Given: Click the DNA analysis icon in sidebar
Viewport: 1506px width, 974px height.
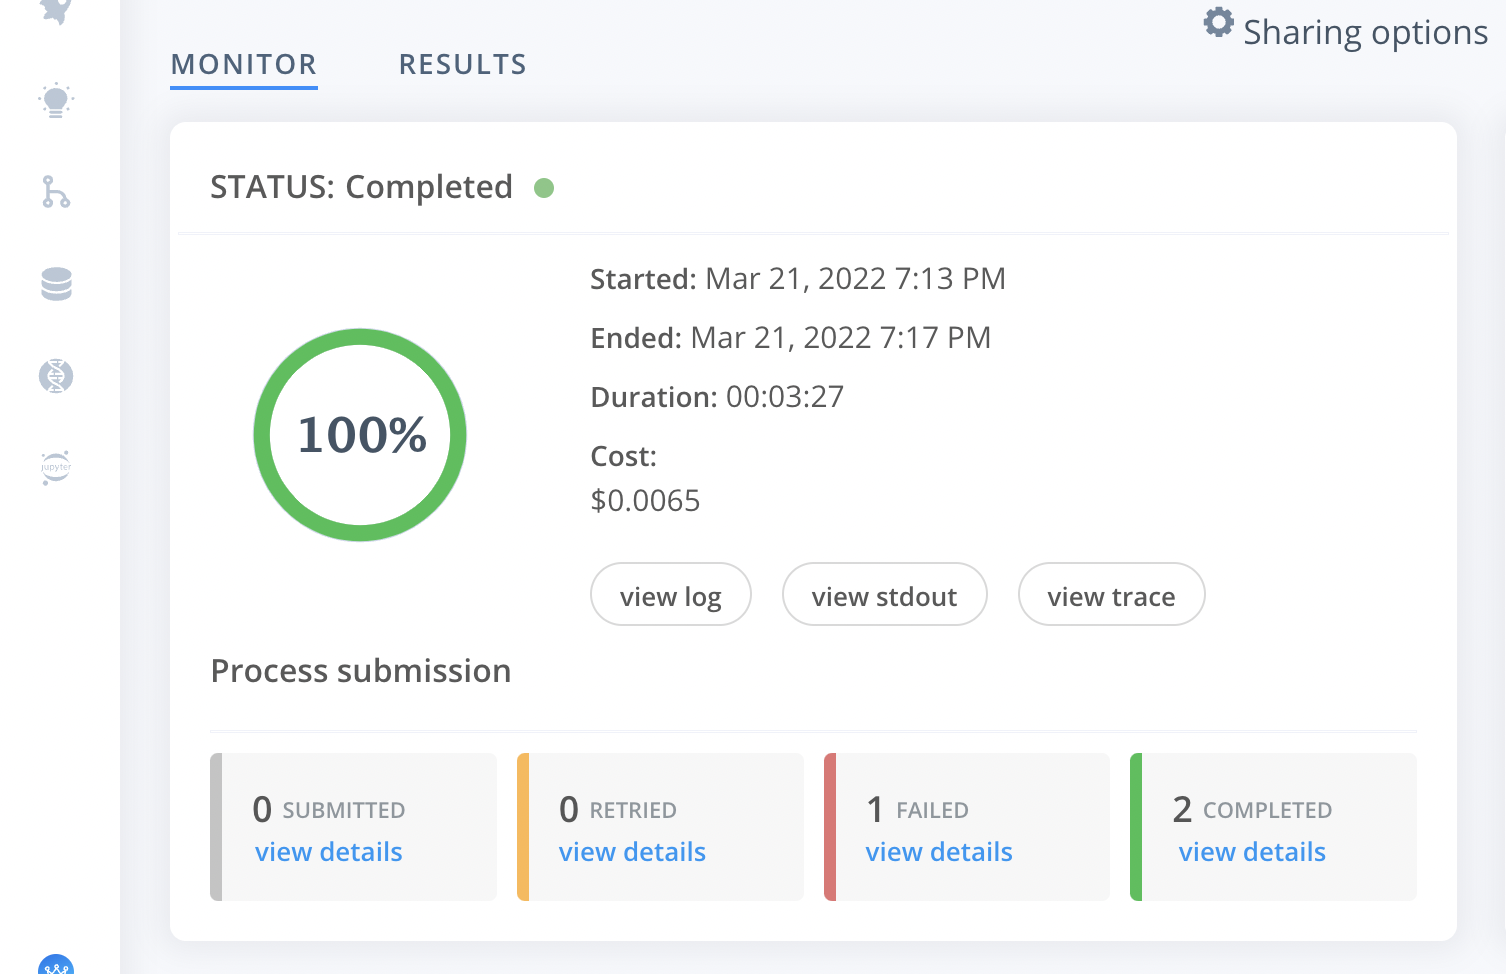Looking at the screenshot, I should [x=55, y=376].
